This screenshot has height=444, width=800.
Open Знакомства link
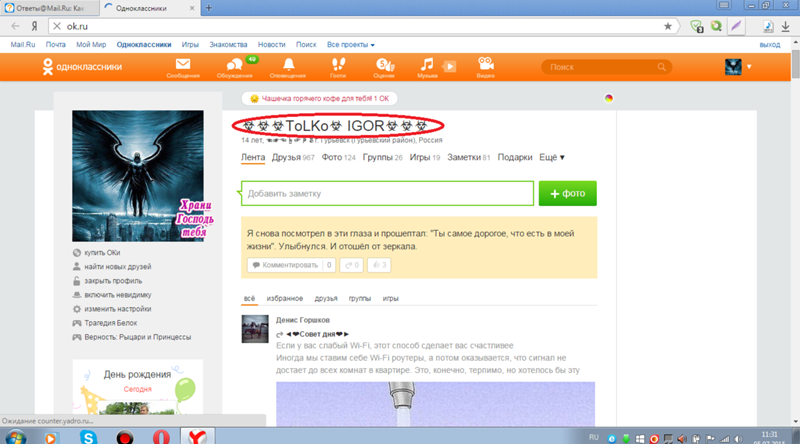coord(228,44)
